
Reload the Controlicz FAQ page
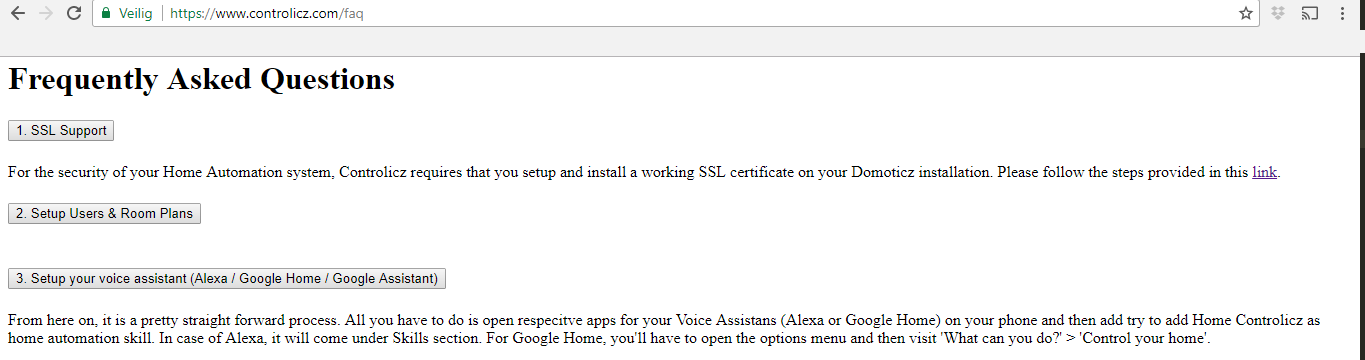(74, 14)
